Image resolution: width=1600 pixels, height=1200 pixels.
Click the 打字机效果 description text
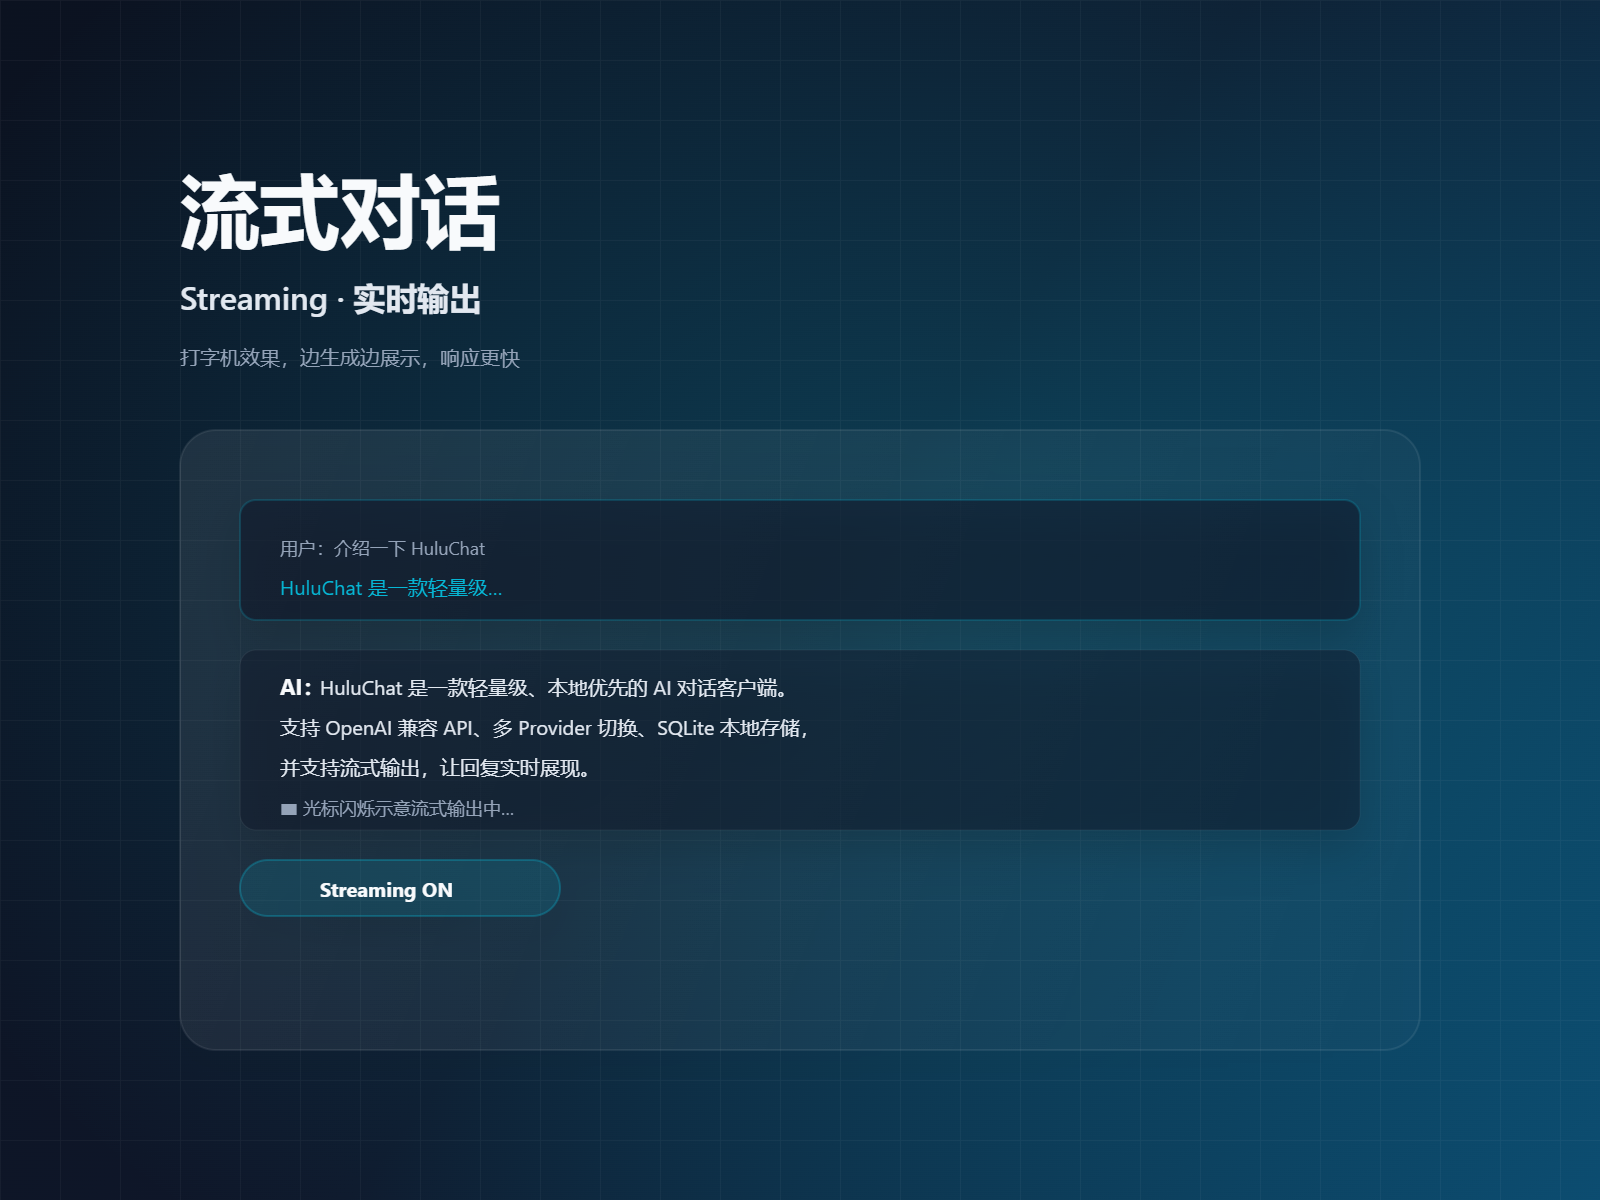tap(352, 357)
